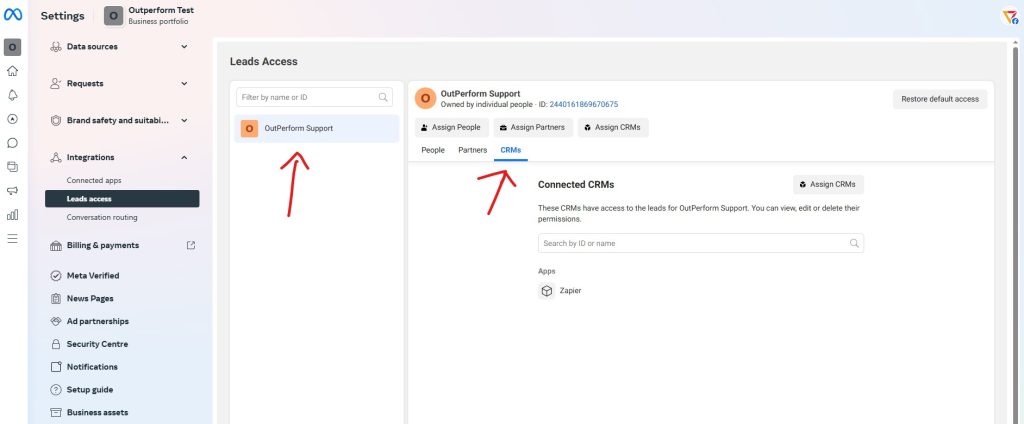Click the chat bubble icon in left rail
The height and width of the screenshot is (424, 1024).
13,143
